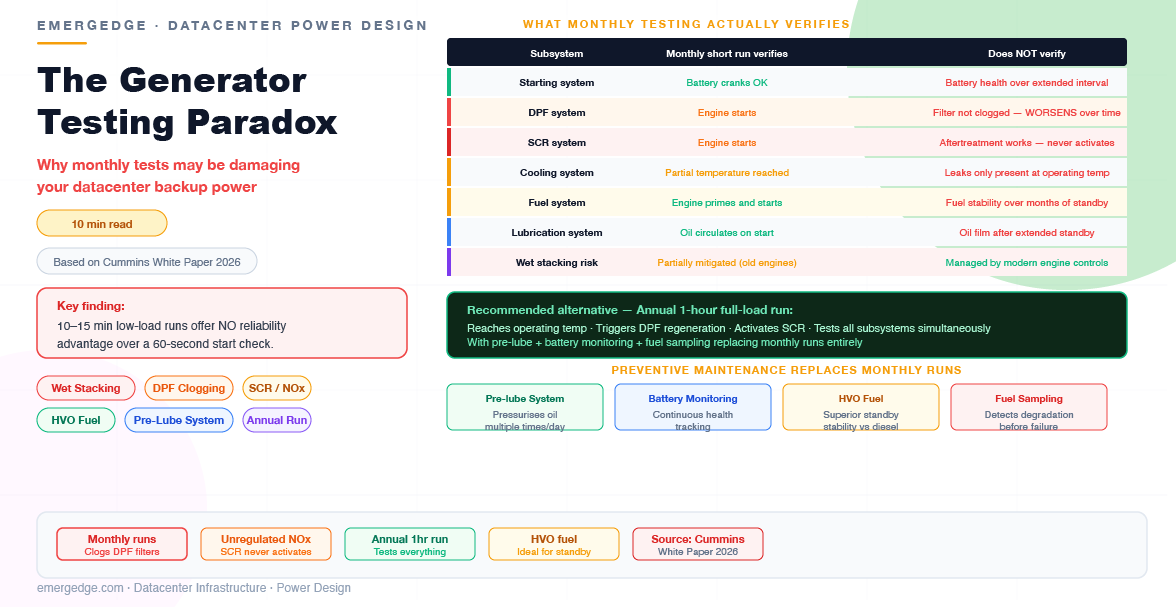Click 'PREVENTIVE MAINTENANCE REPLACES MONTHLY RUNS' heading
The width and height of the screenshot is (1176, 607).
click(x=786, y=370)
